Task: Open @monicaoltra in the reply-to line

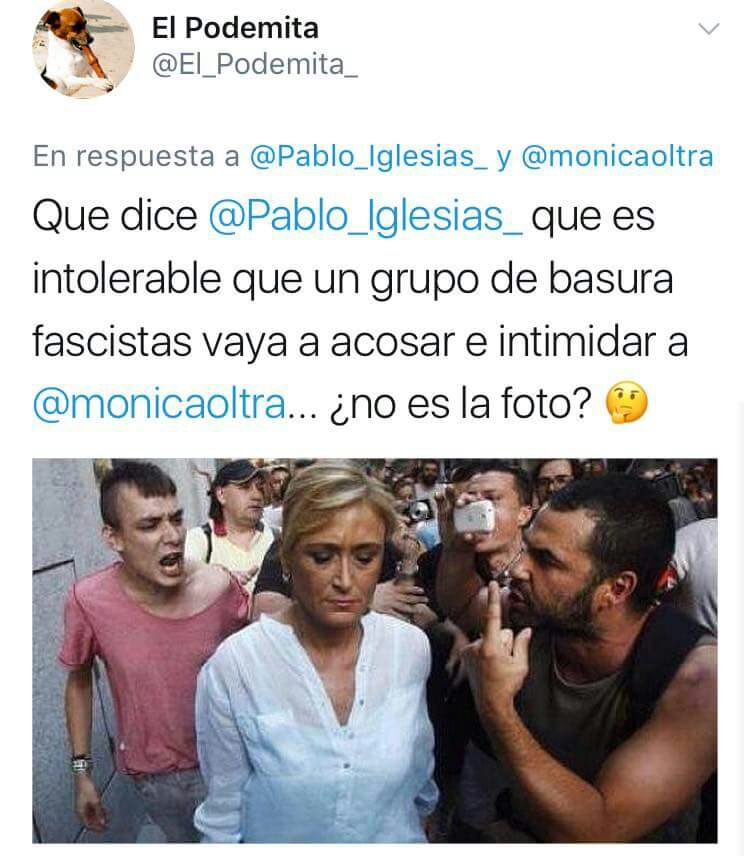Action: pyautogui.click(x=617, y=157)
